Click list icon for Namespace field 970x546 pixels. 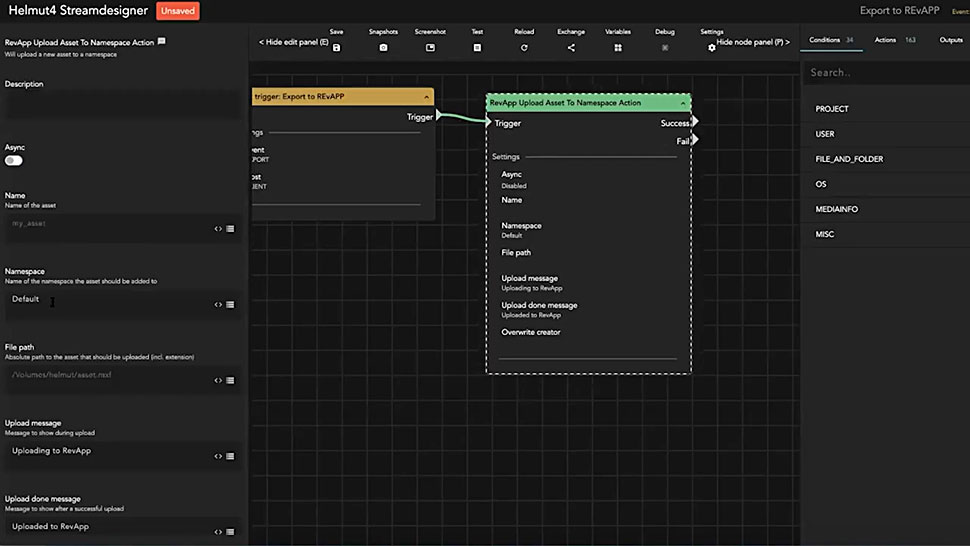tap(230, 304)
